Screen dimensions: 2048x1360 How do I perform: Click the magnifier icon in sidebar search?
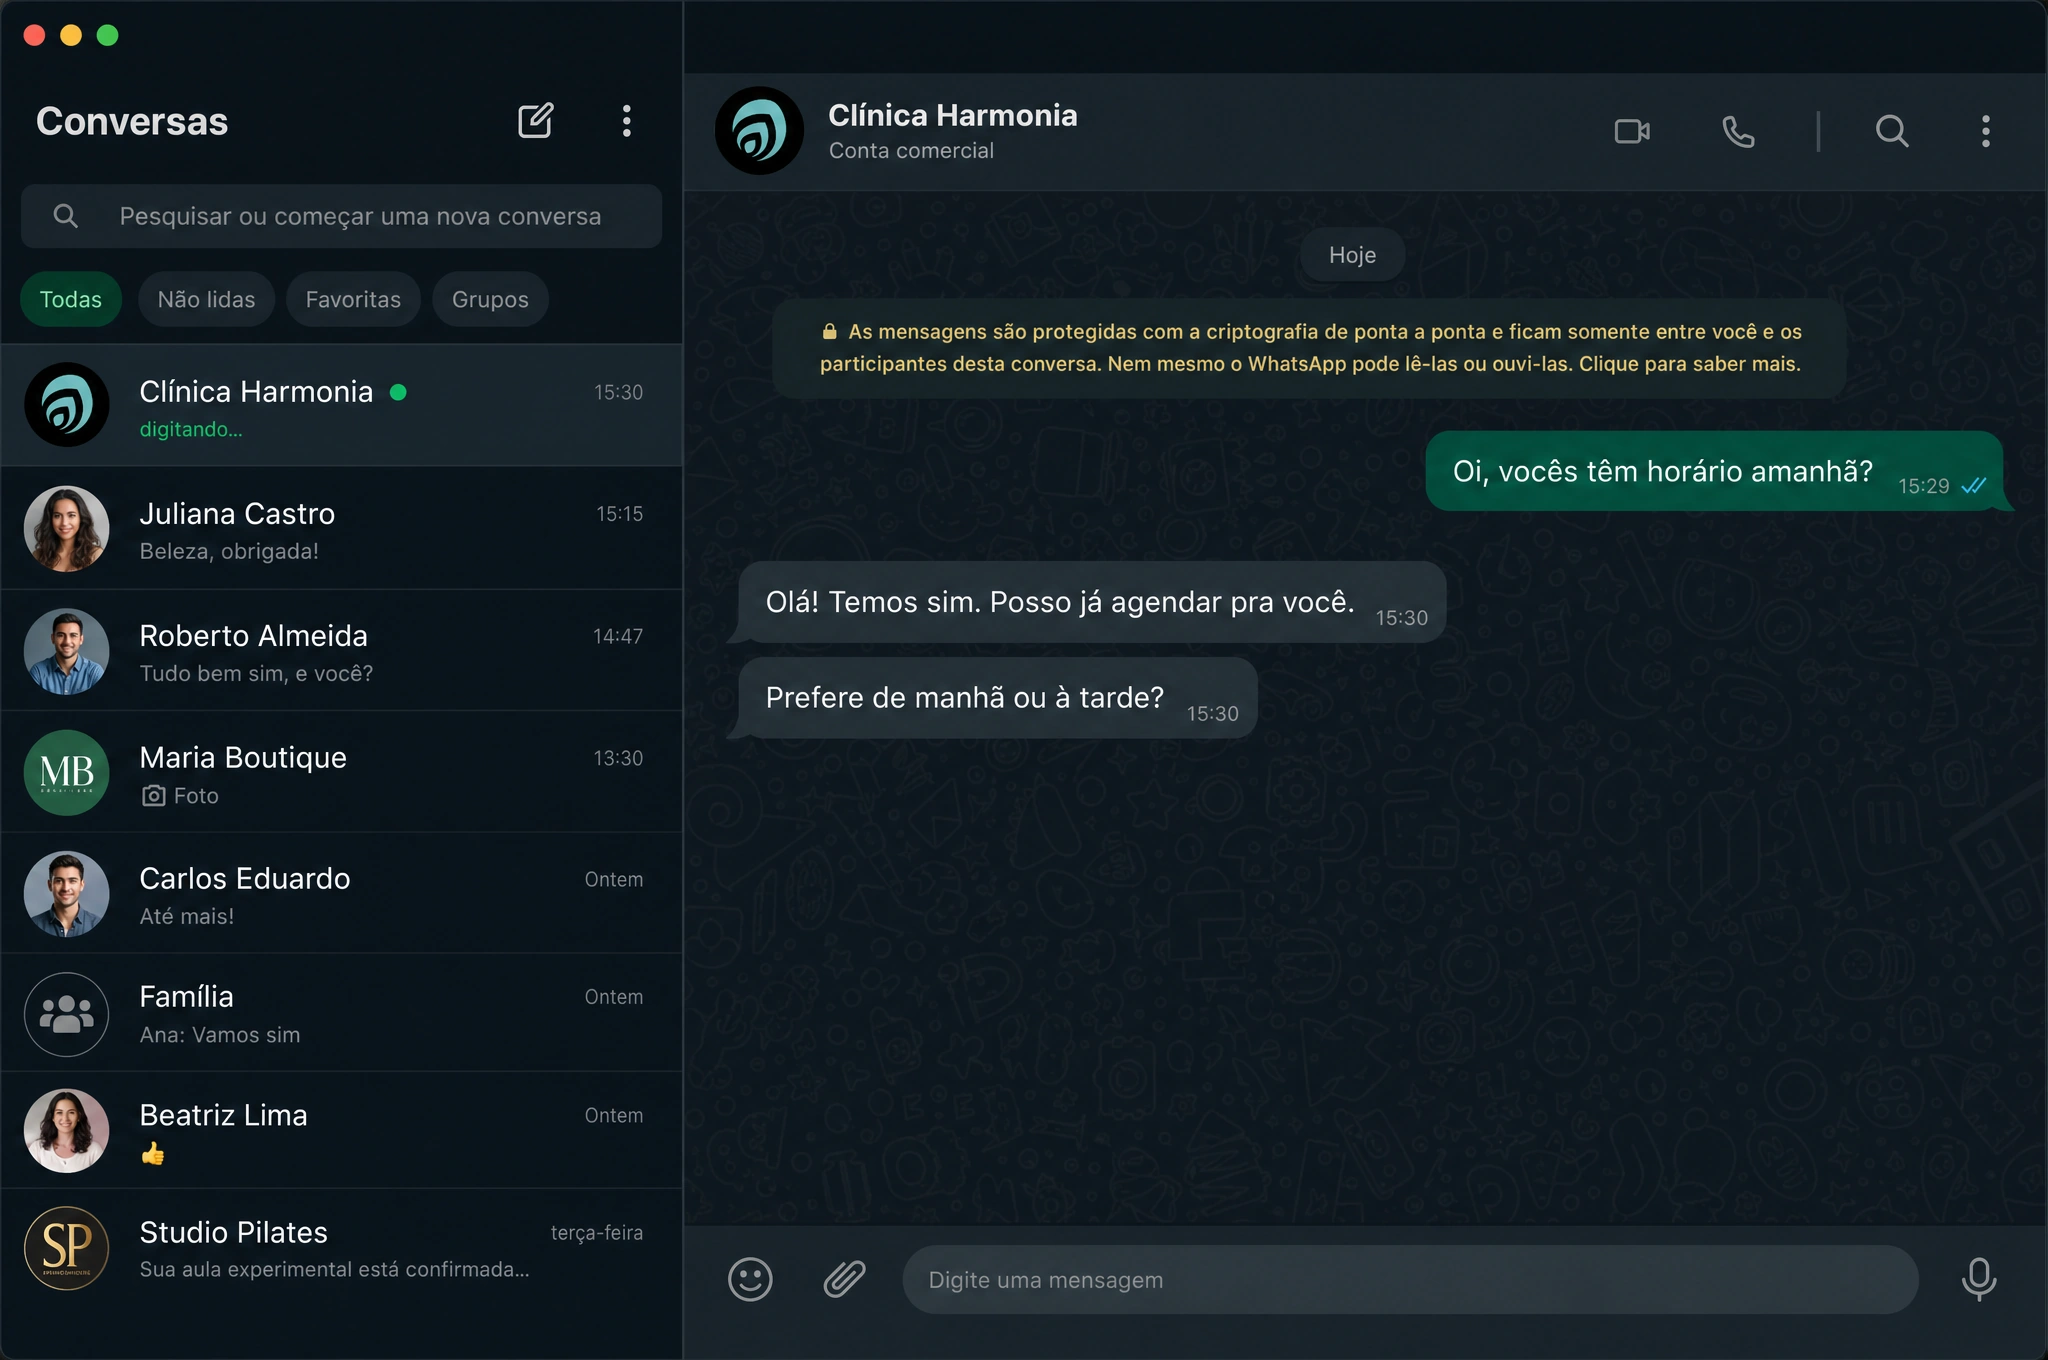coord(66,216)
